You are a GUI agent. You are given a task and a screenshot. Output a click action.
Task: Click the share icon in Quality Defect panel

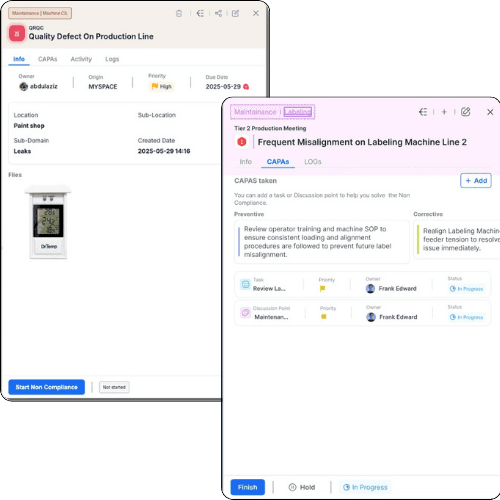[218, 13]
